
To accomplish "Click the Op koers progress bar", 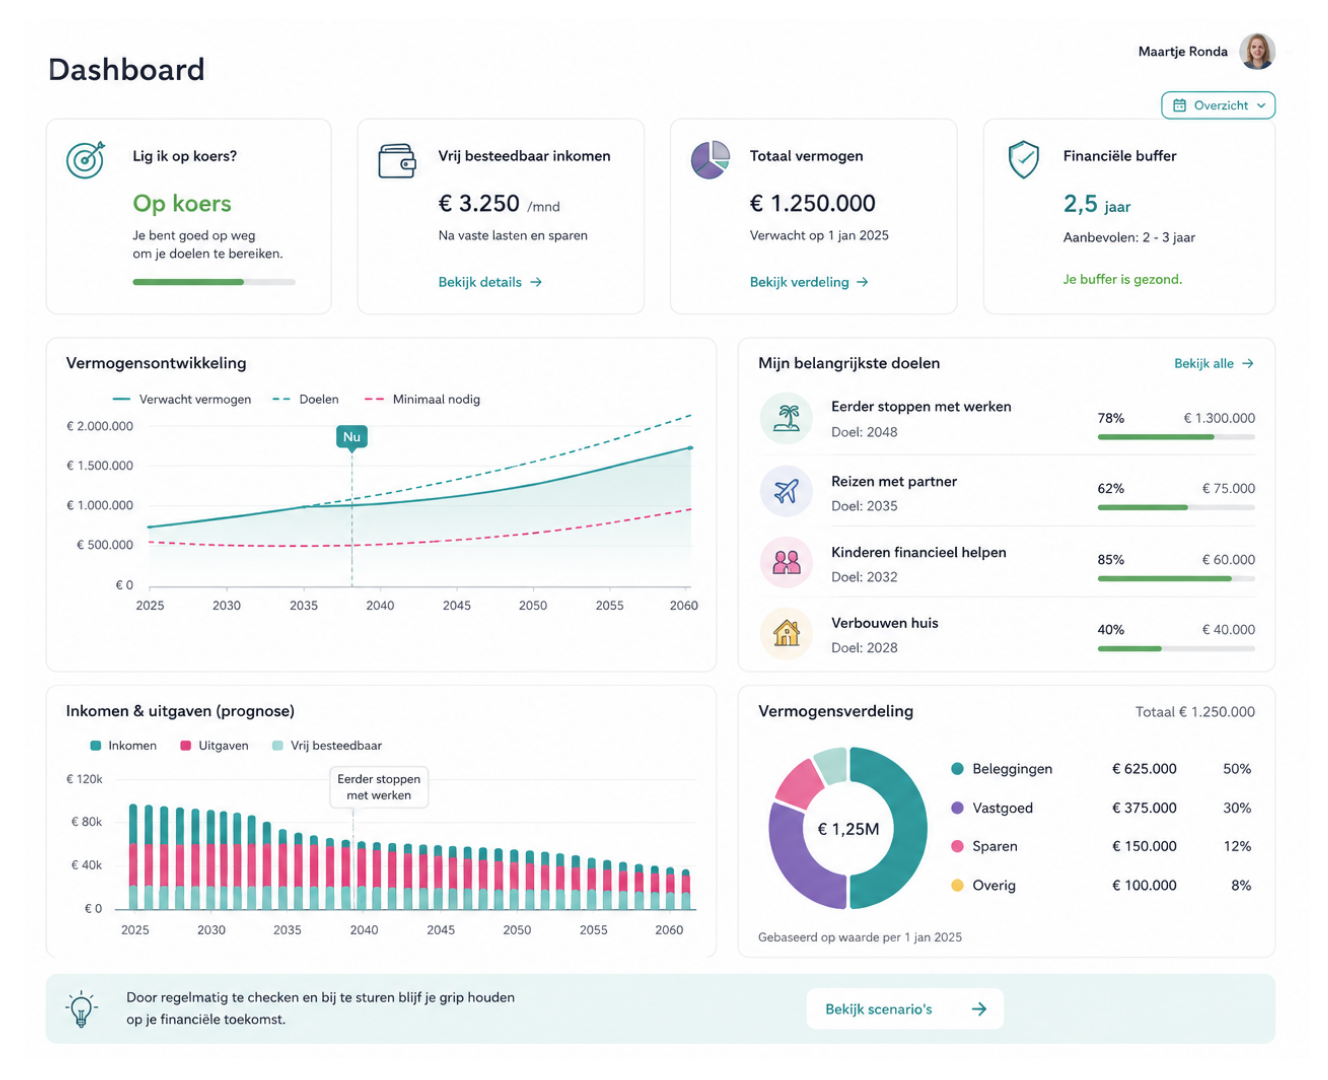I will [214, 282].
